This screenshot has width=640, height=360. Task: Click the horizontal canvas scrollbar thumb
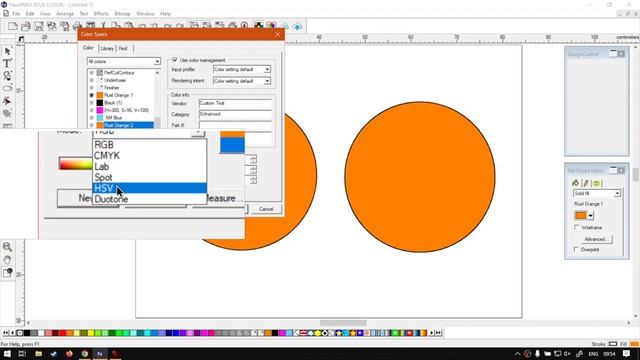(x=343, y=323)
